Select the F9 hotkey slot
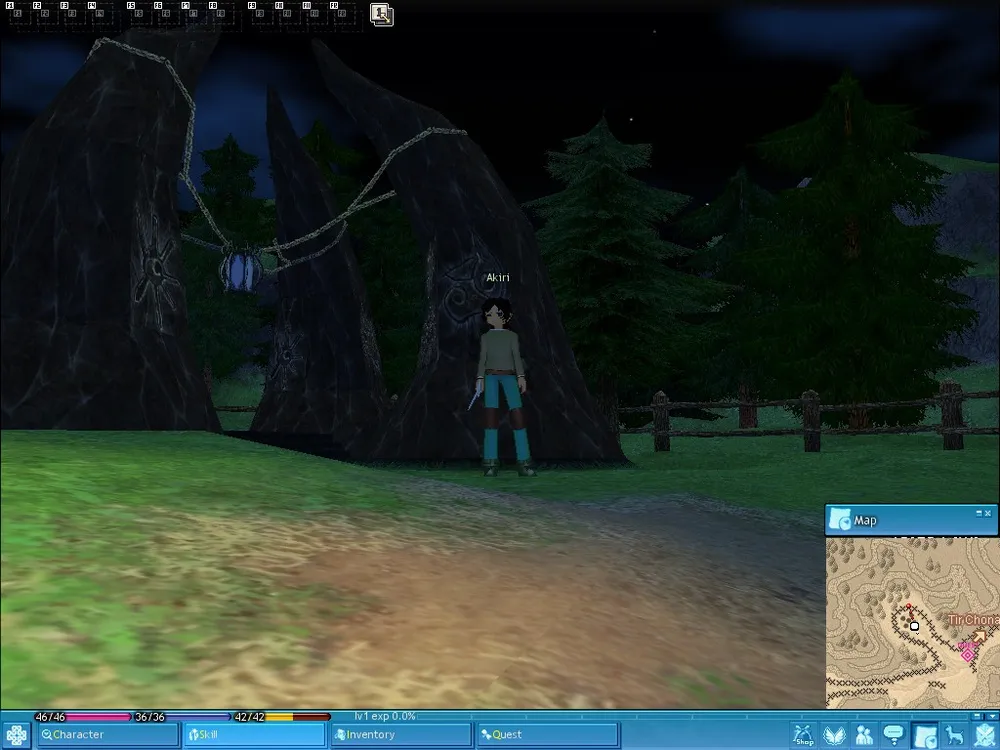The image size is (1000, 750). click(x=261, y=14)
